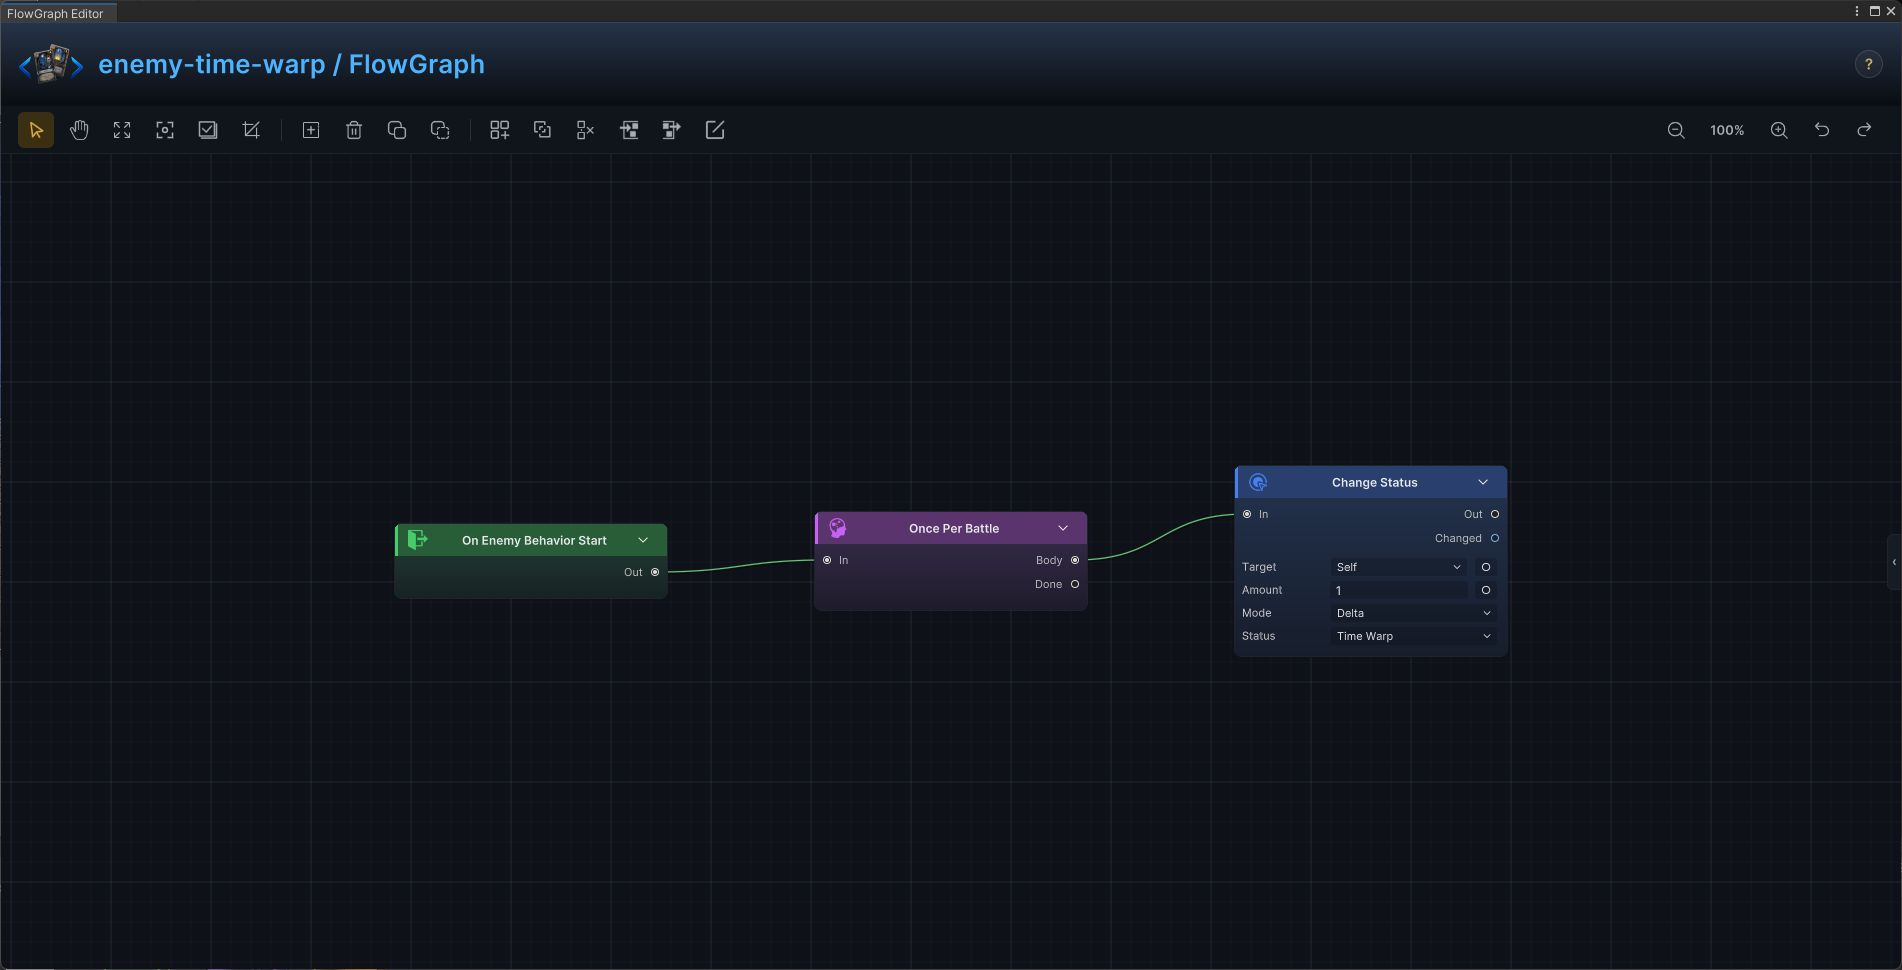Expand the right side panel handle

point(1894,562)
